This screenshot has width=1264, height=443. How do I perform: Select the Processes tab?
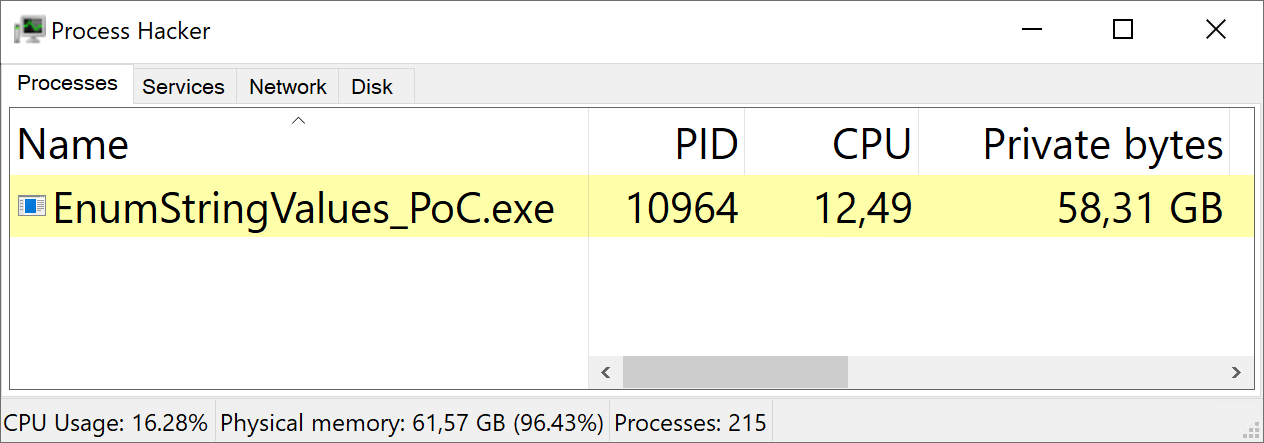coord(68,84)
